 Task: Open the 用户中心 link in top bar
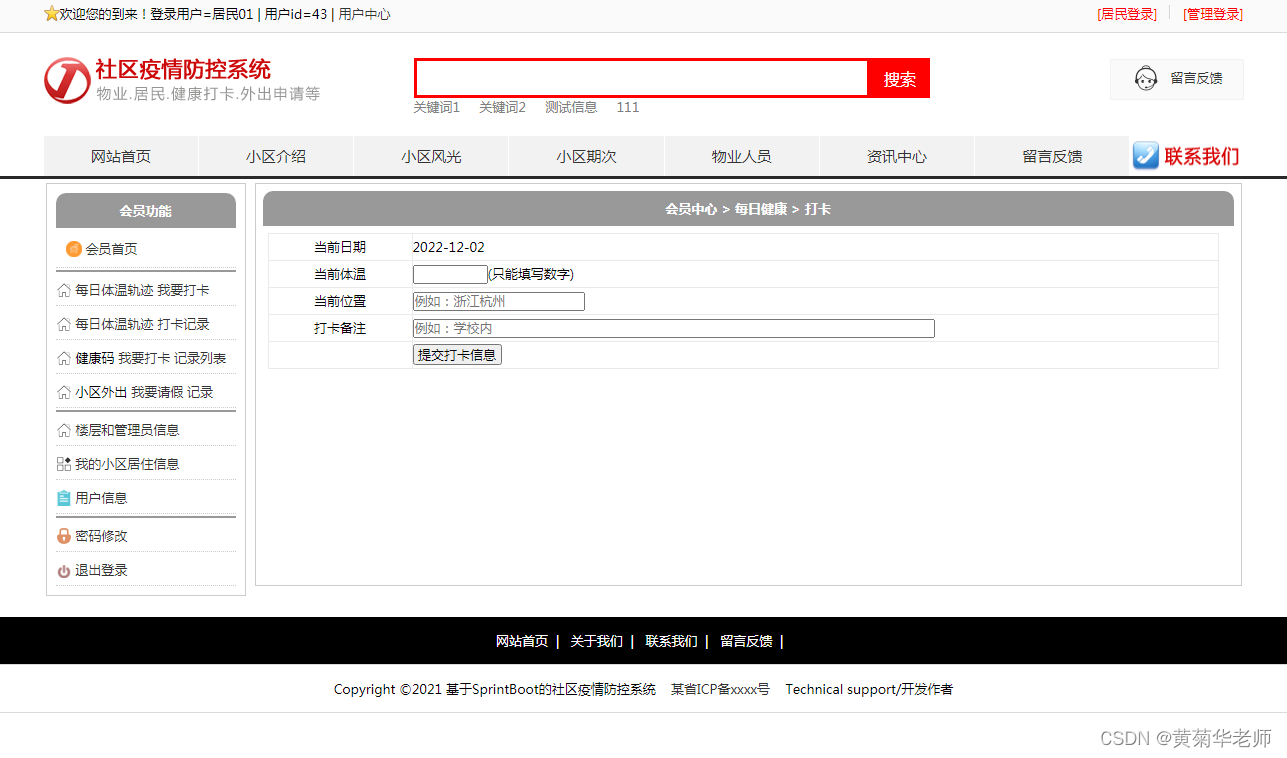click(x=365, y=14)
